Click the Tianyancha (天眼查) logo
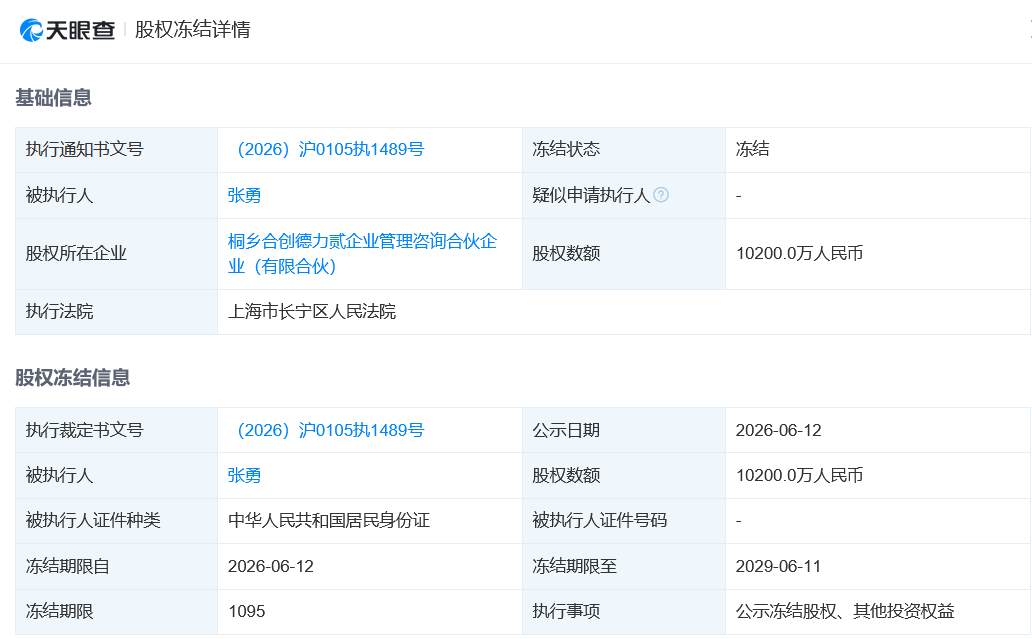Image resolution: width=1032 pixels, height=639 pixels. pyautogui.click(x=67, y=30)
